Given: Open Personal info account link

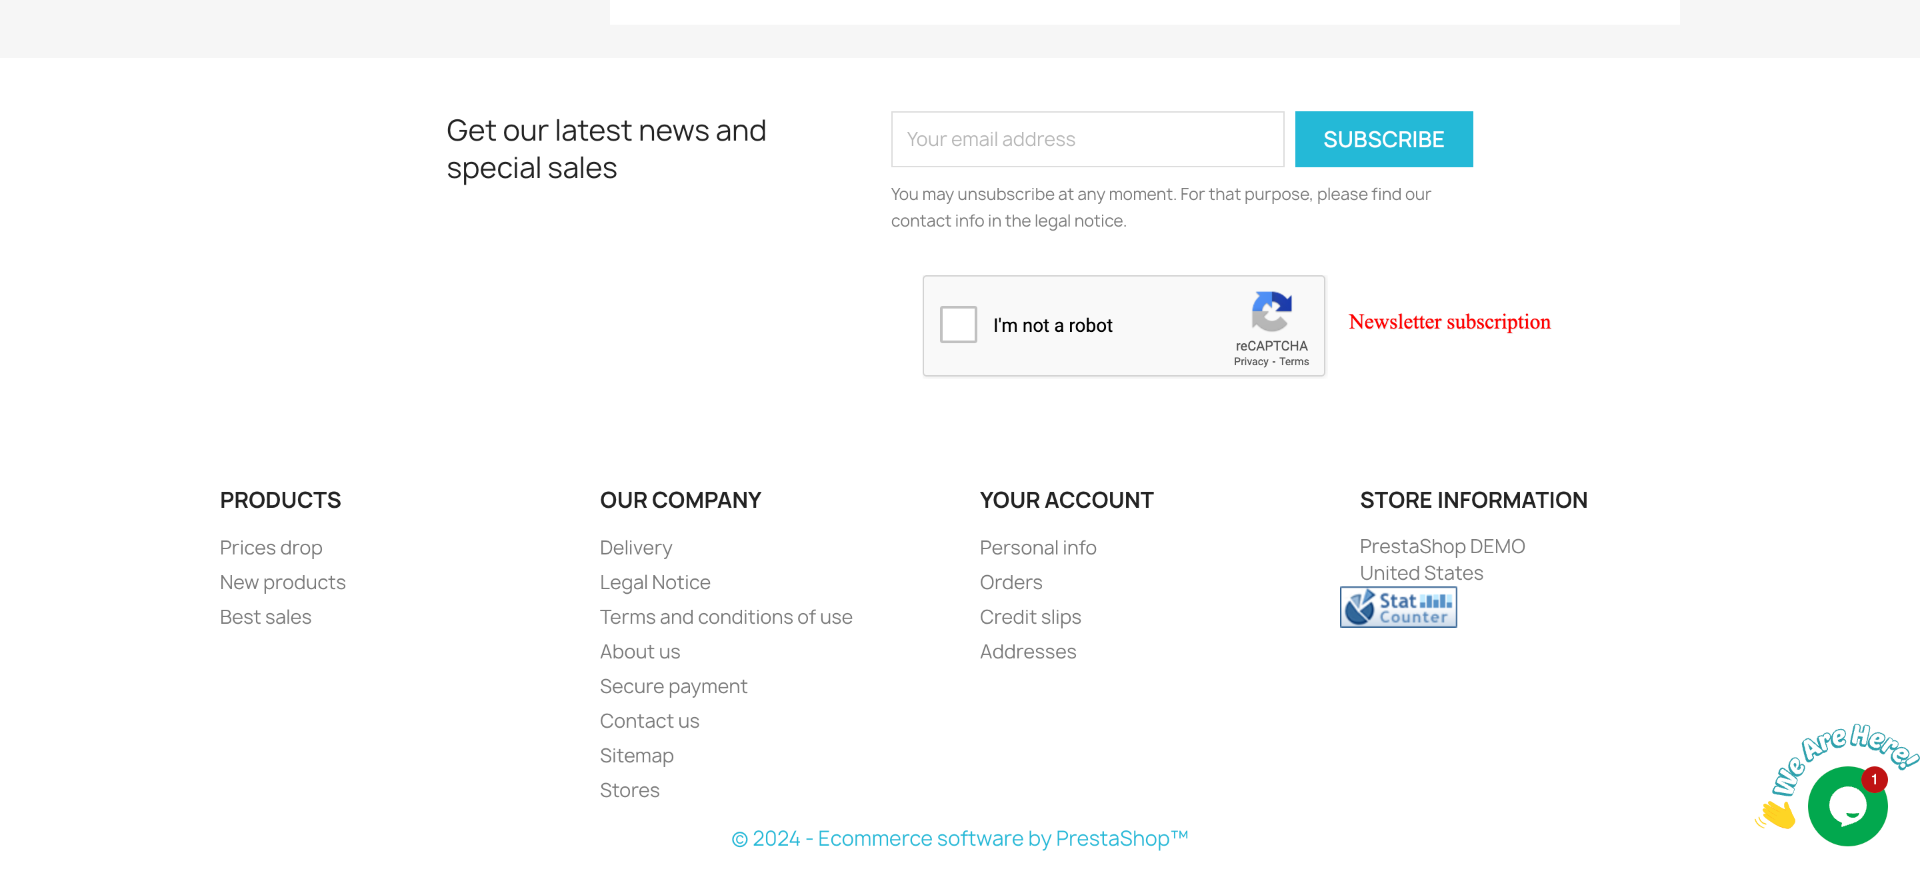Looking at the screenshot, I should (x=1038, y=548).
